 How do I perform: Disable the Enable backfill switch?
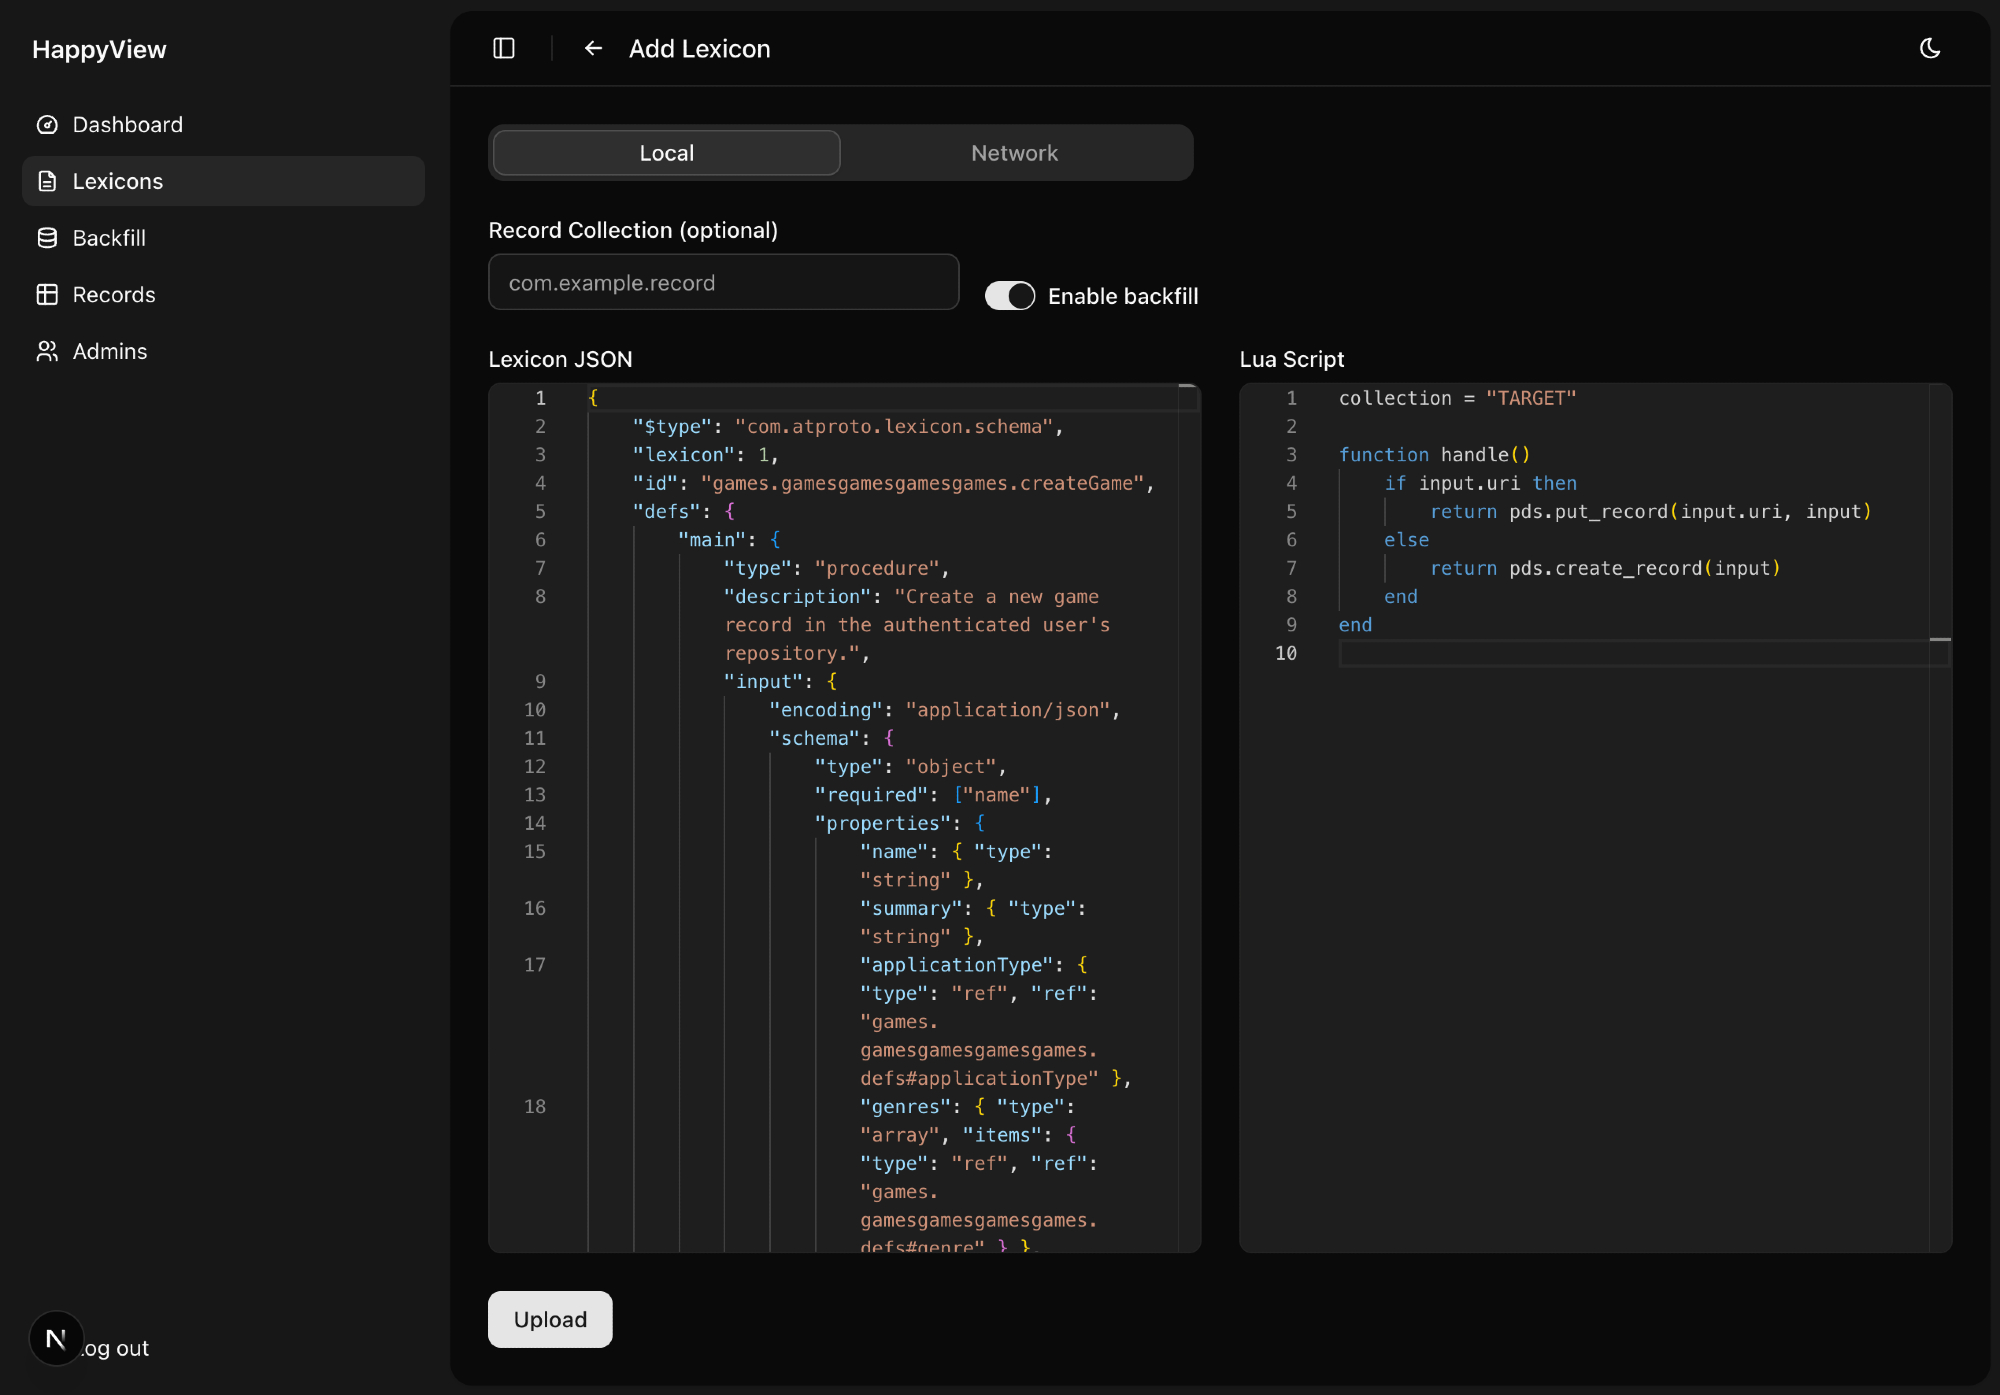1009,296
